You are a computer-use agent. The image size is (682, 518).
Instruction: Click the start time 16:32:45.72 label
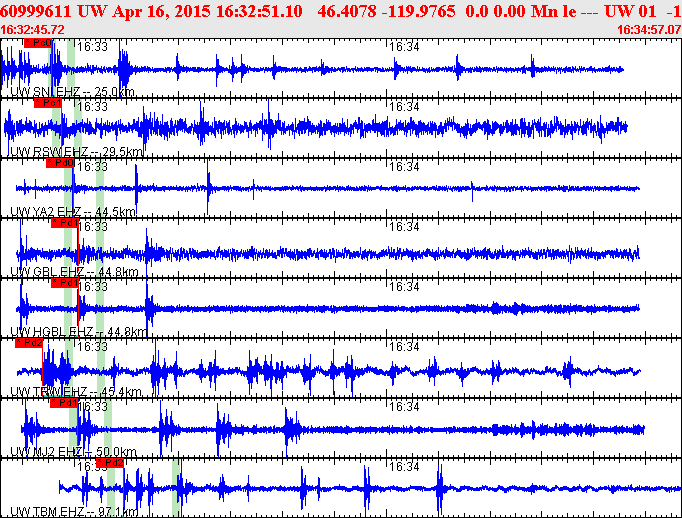(33, 30)
